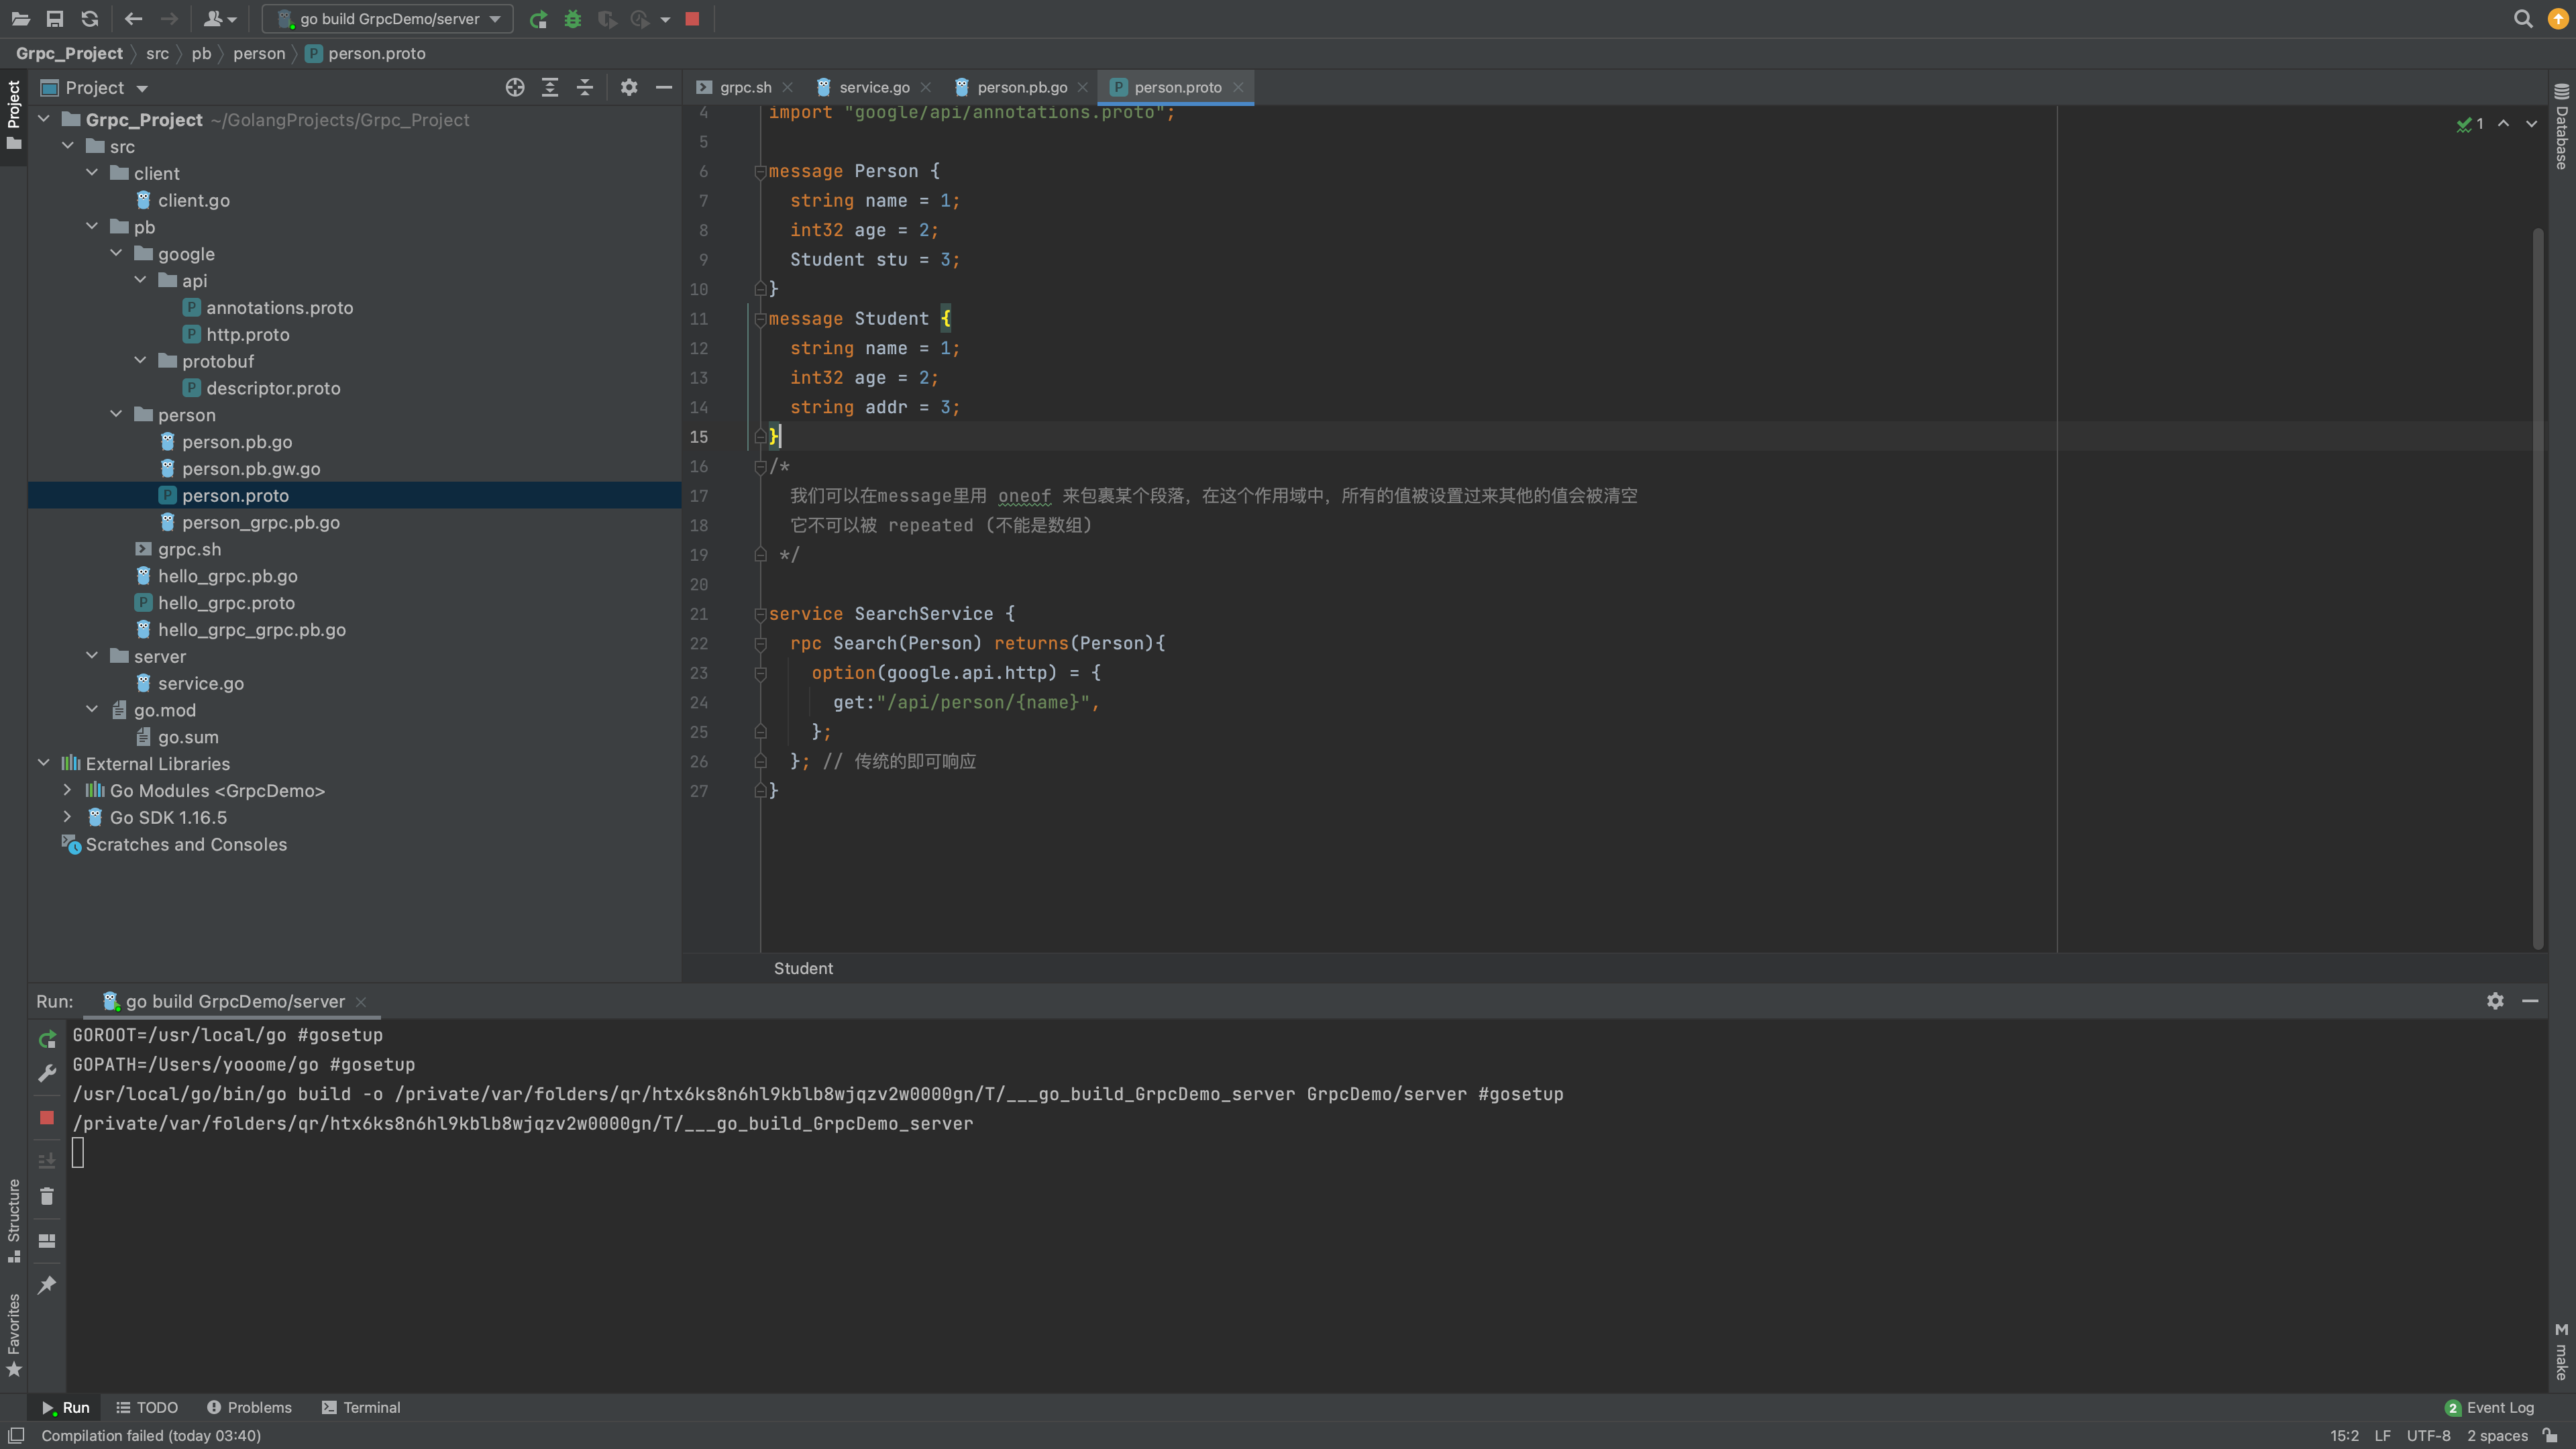This screenshot has width=2576, height=1449.
Task: Click the trash Clear All icon in Run panel
Action: pos(47,1196)
